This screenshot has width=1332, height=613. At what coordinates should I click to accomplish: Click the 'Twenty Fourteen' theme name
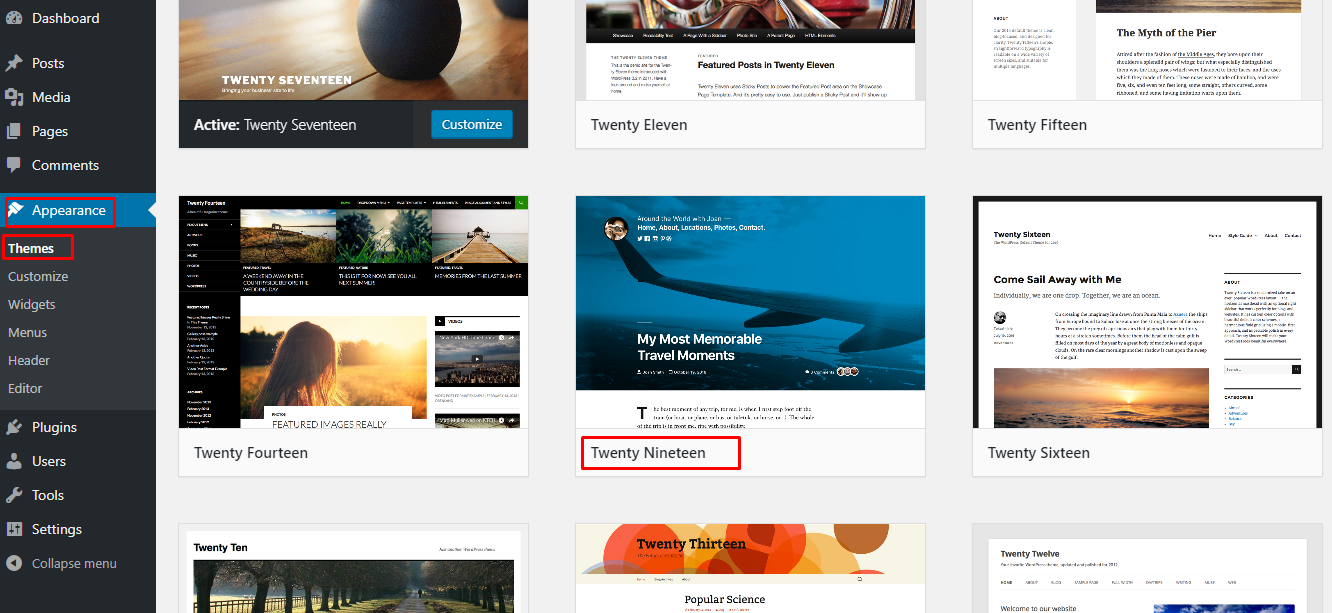(x=251, y=453)
